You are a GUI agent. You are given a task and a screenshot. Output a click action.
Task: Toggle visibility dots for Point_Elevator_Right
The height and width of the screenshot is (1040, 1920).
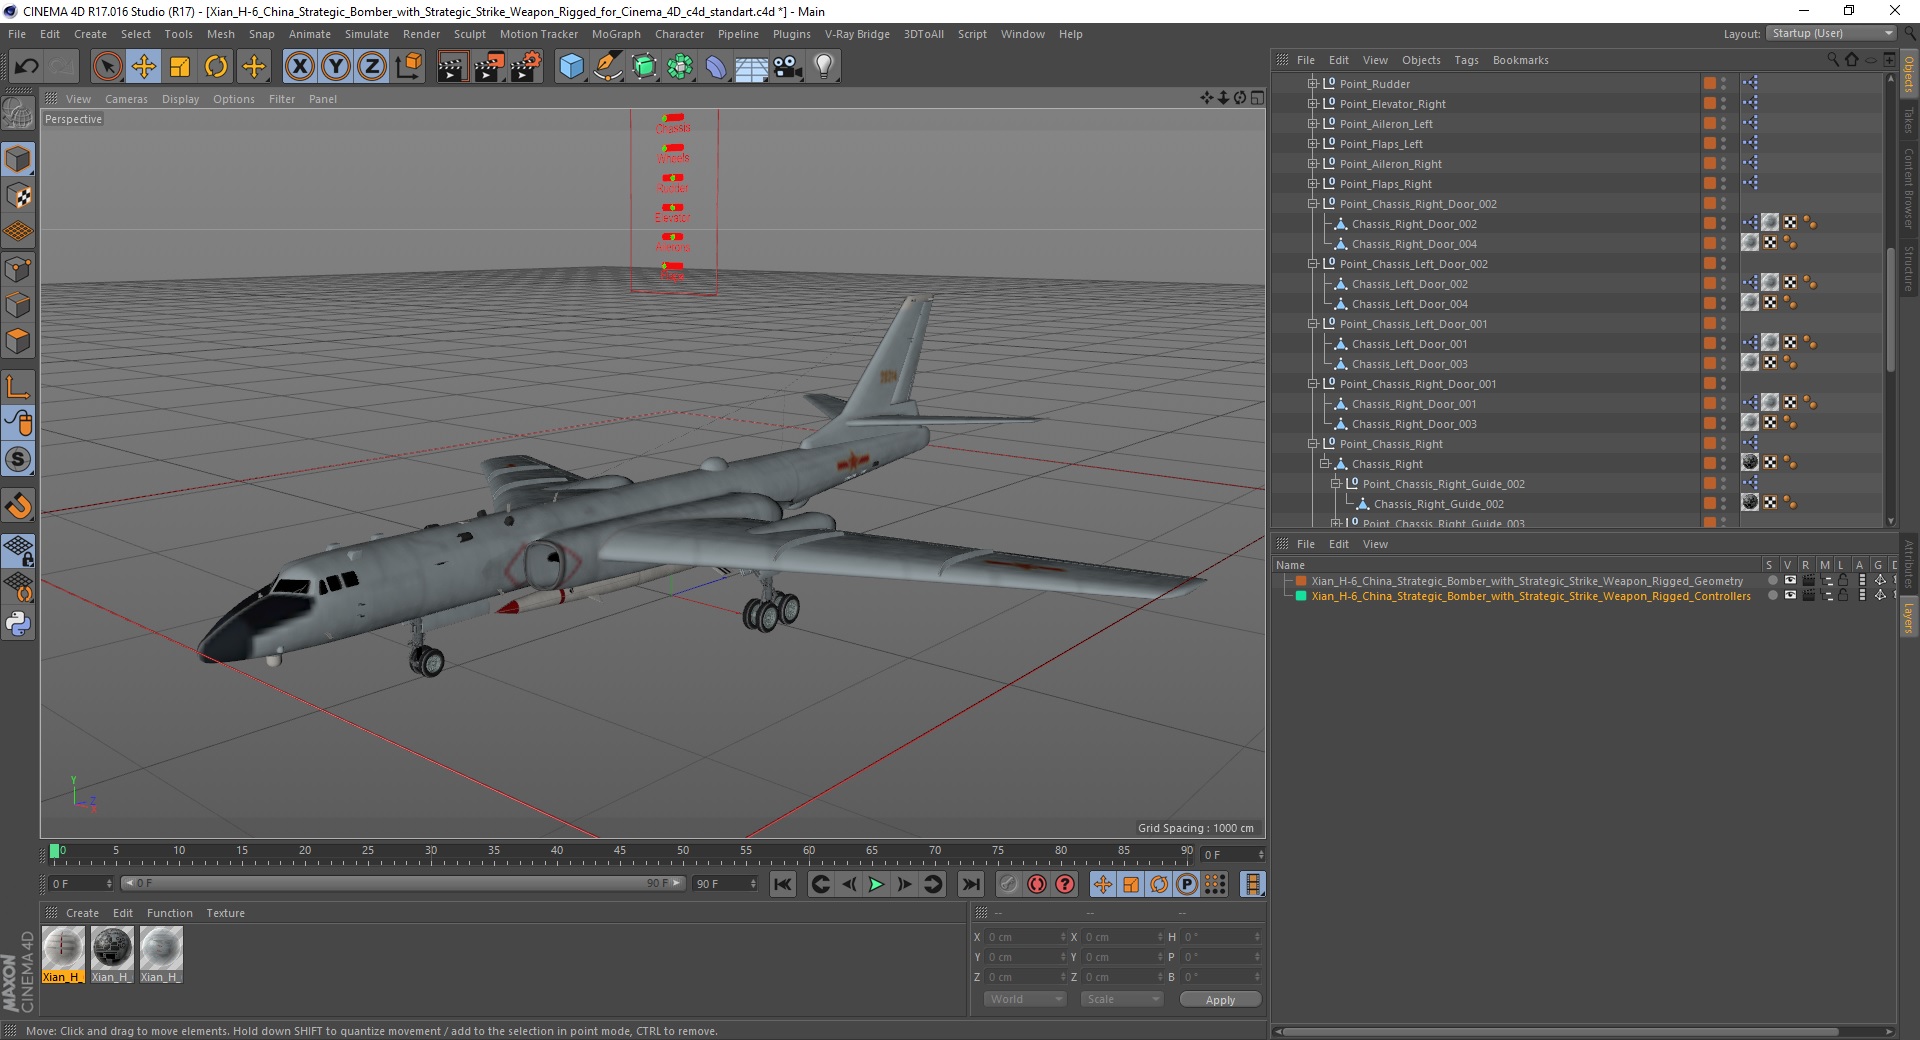tap(1723, 104)
